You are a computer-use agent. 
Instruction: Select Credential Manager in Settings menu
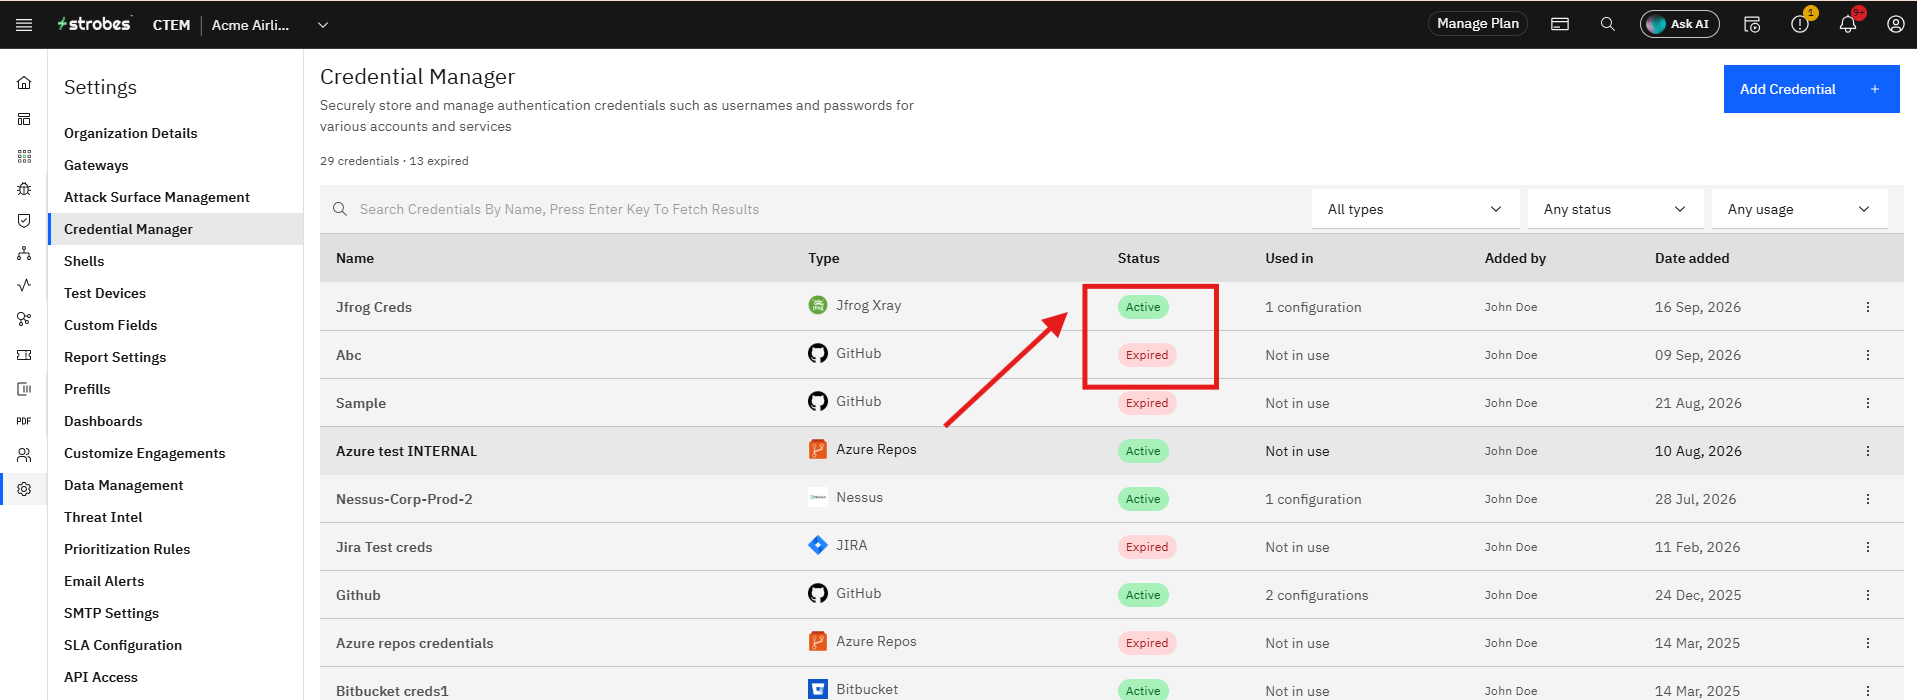(x=128, y=229)
